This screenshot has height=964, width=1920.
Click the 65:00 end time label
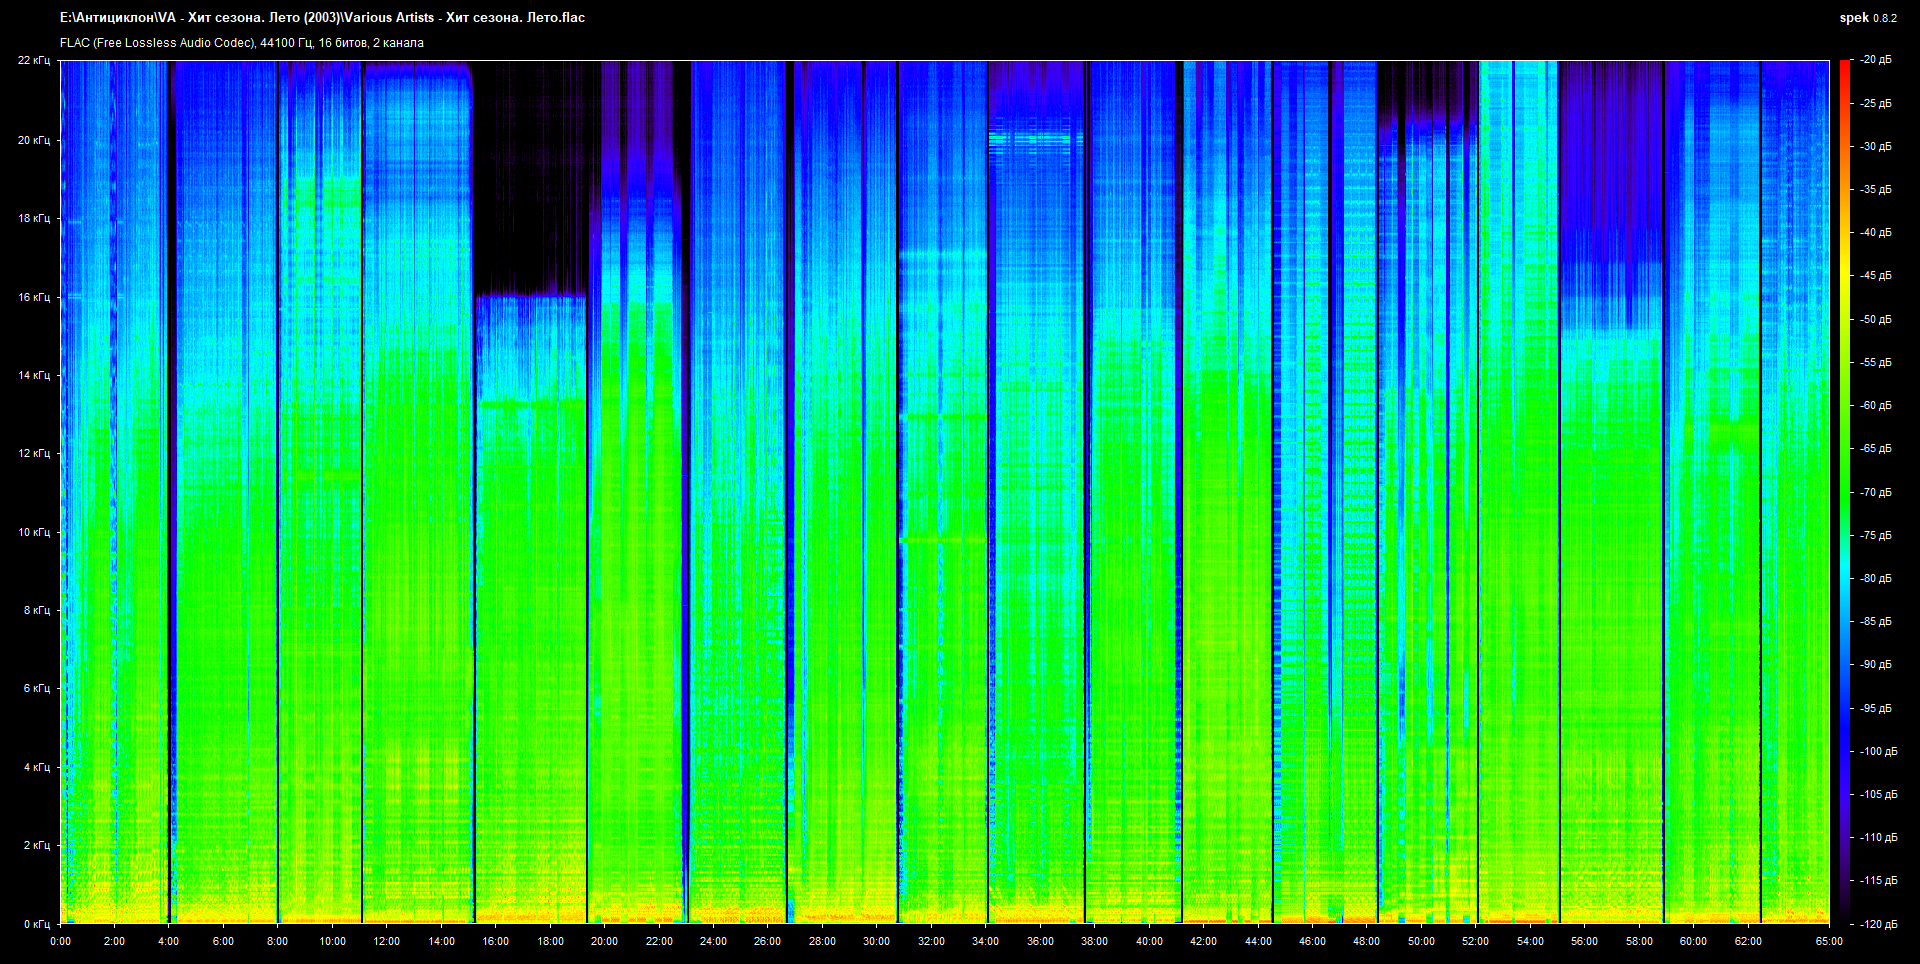point(1829,941)
